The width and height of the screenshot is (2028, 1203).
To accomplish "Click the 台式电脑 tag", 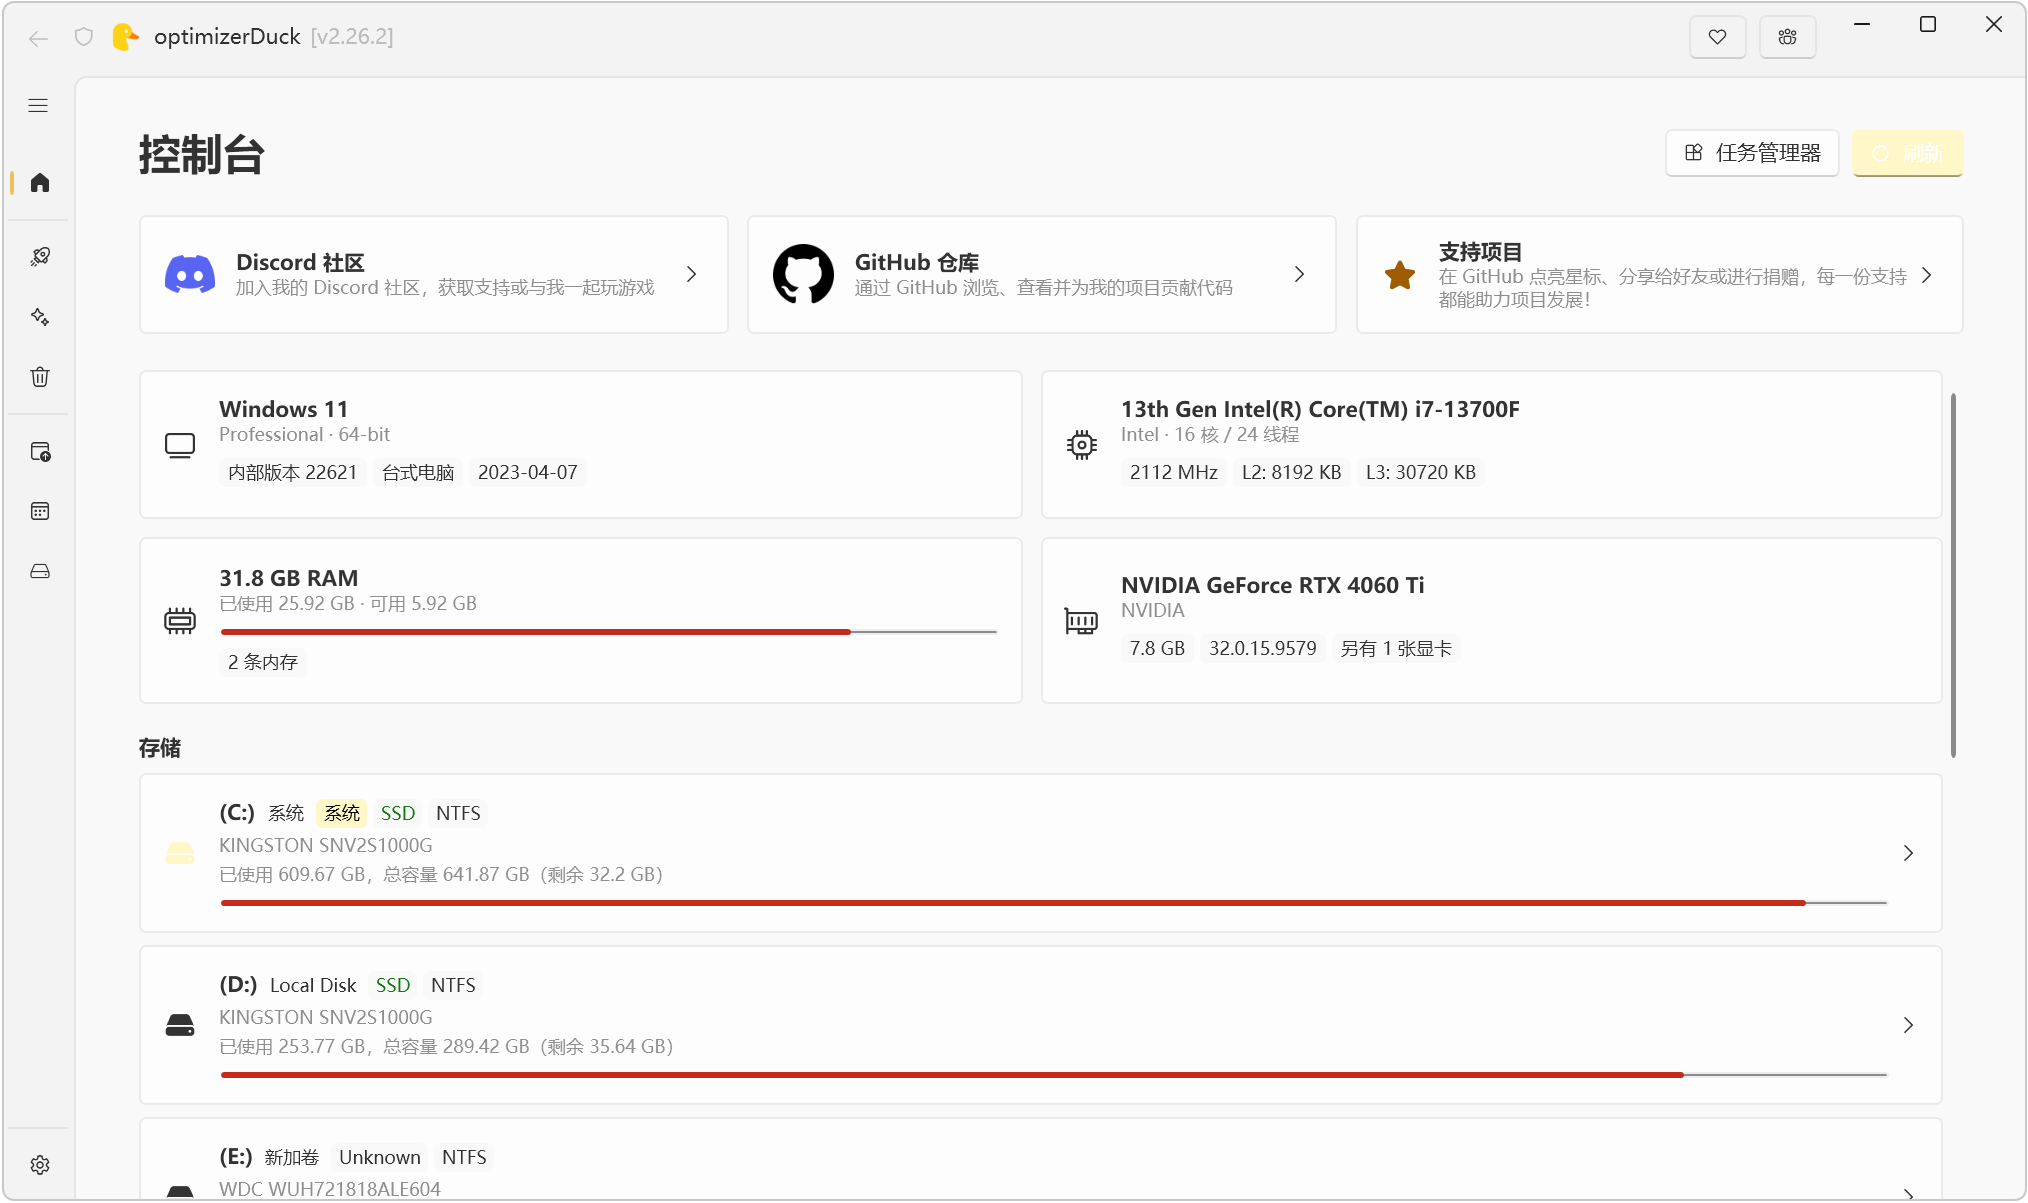I will [x=418, y=472].
